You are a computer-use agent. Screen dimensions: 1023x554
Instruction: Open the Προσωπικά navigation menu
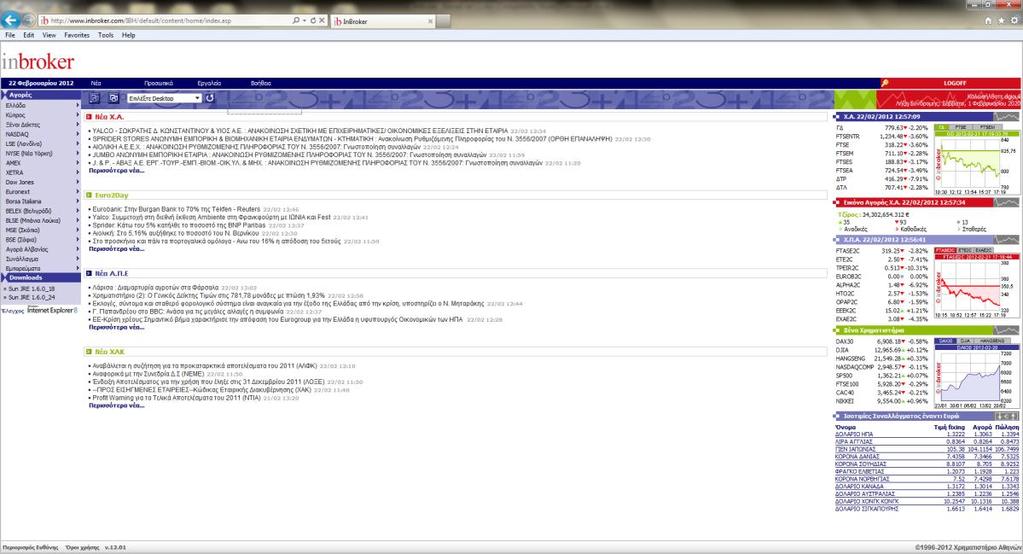pyautogui.click(x=159, y=84)
